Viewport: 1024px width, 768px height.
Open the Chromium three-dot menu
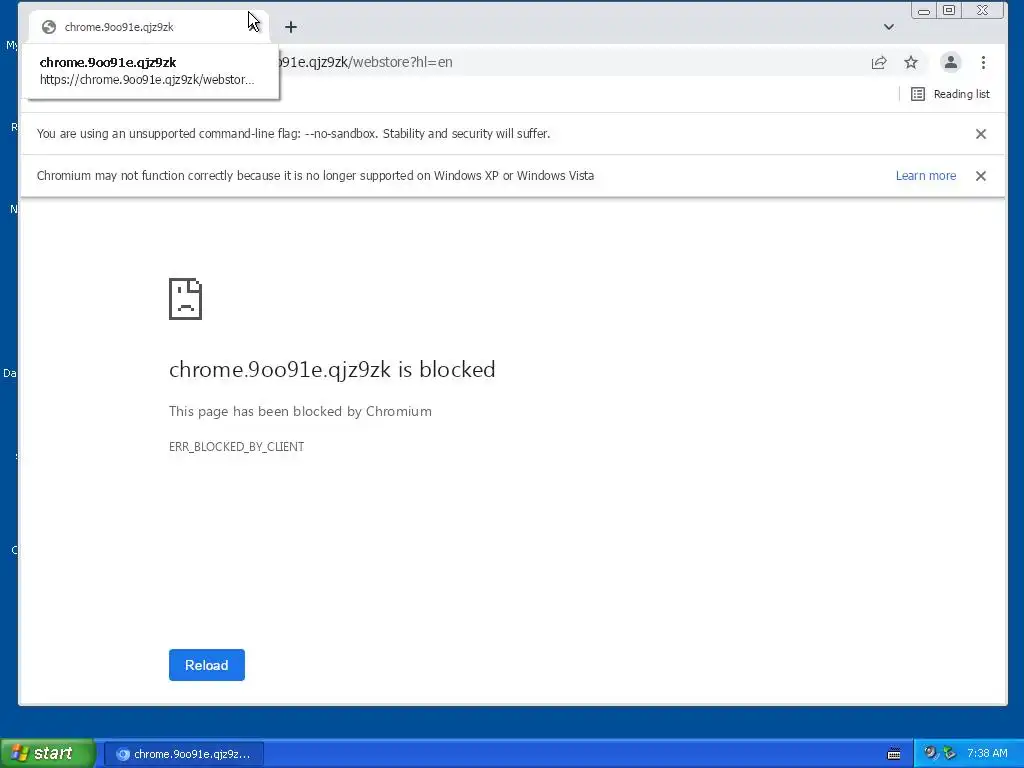pos(984,63)
